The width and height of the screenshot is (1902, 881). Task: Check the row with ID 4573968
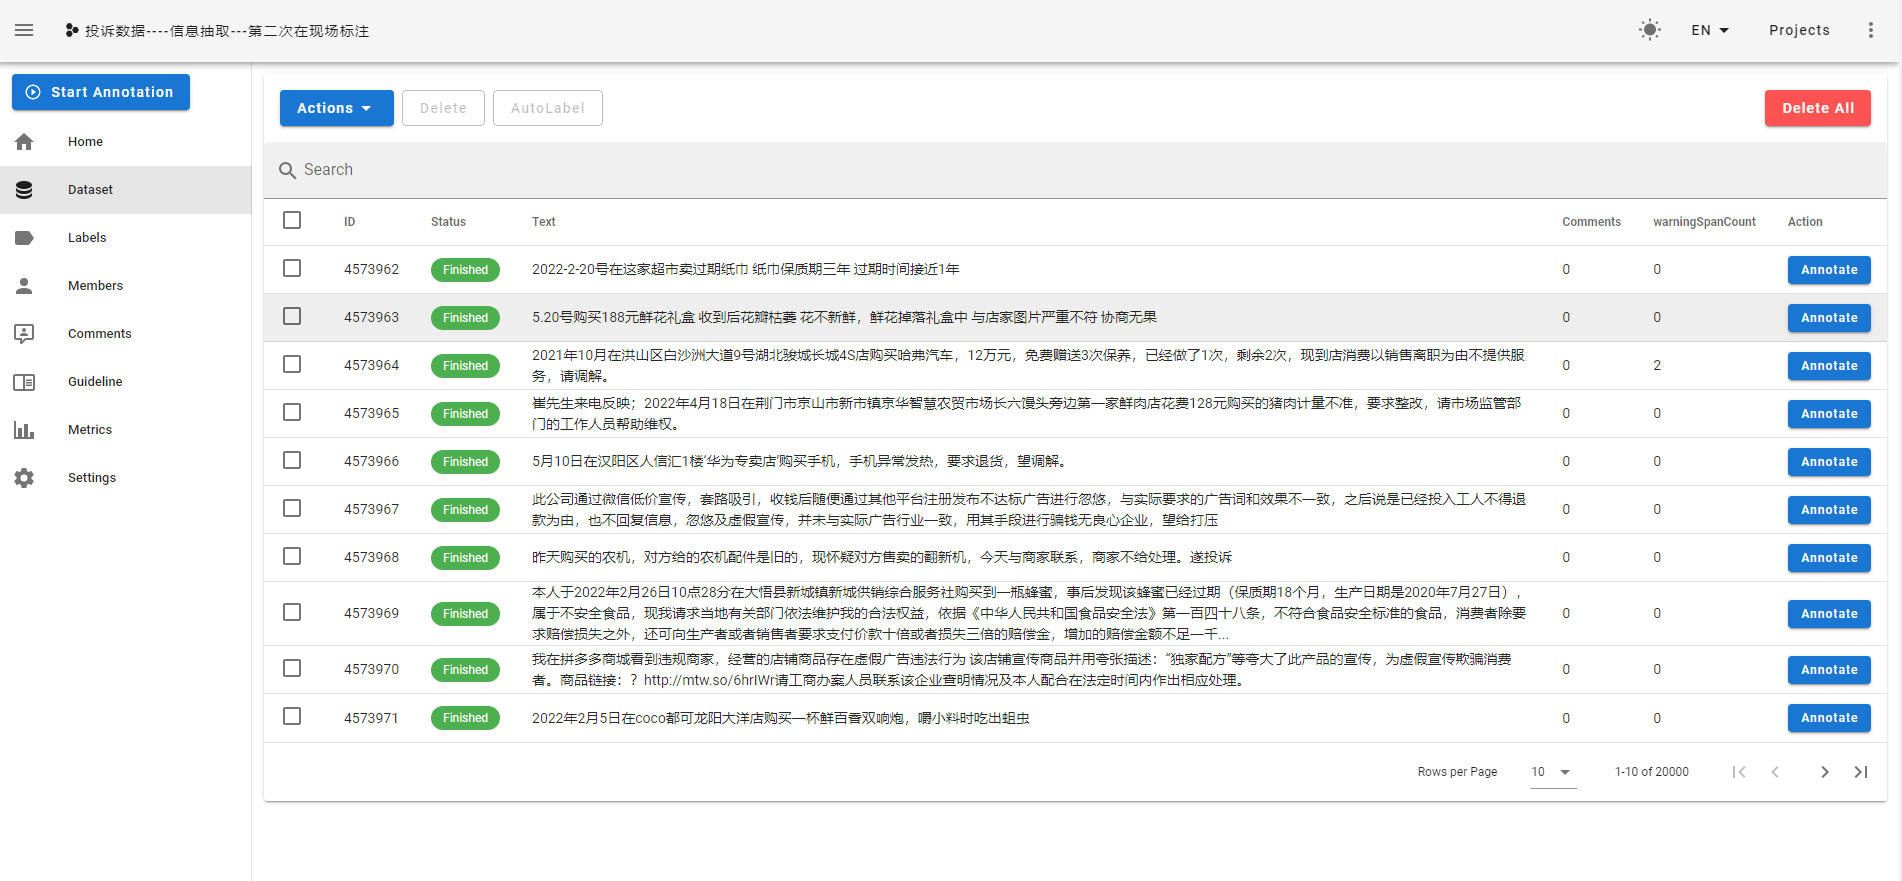pos(292,556)
